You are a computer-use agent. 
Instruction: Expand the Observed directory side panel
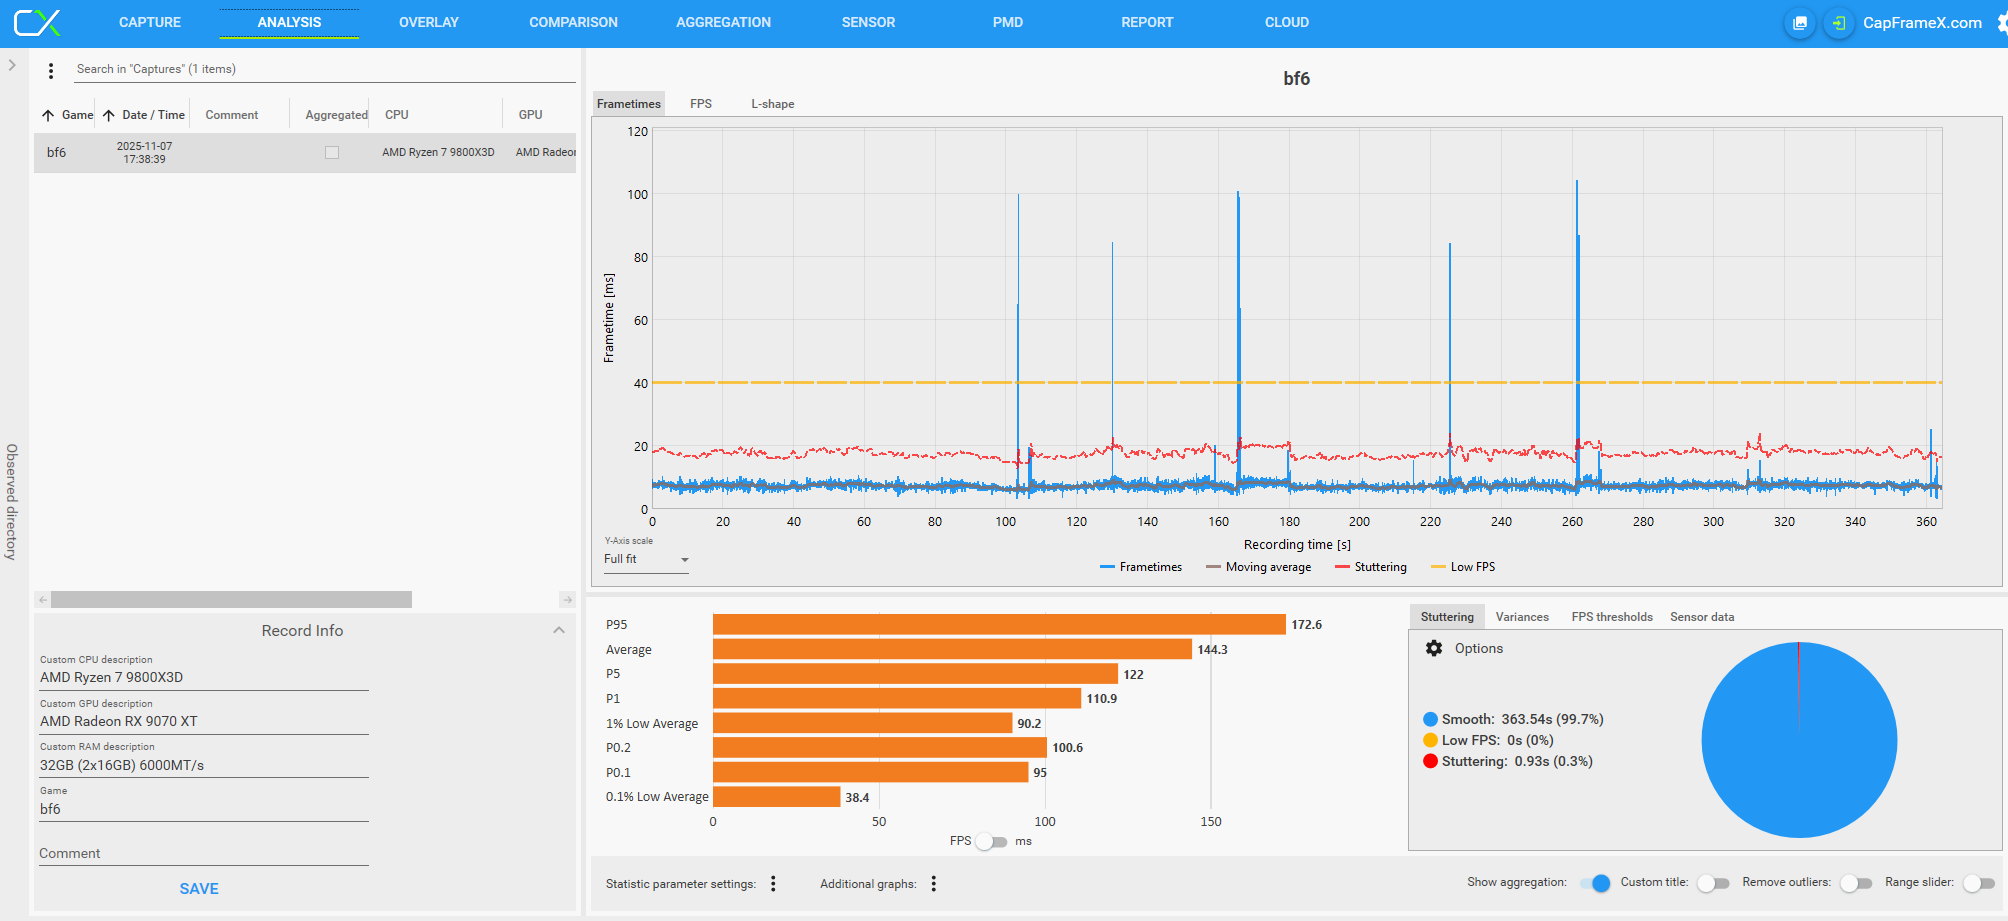click(12, 65)
